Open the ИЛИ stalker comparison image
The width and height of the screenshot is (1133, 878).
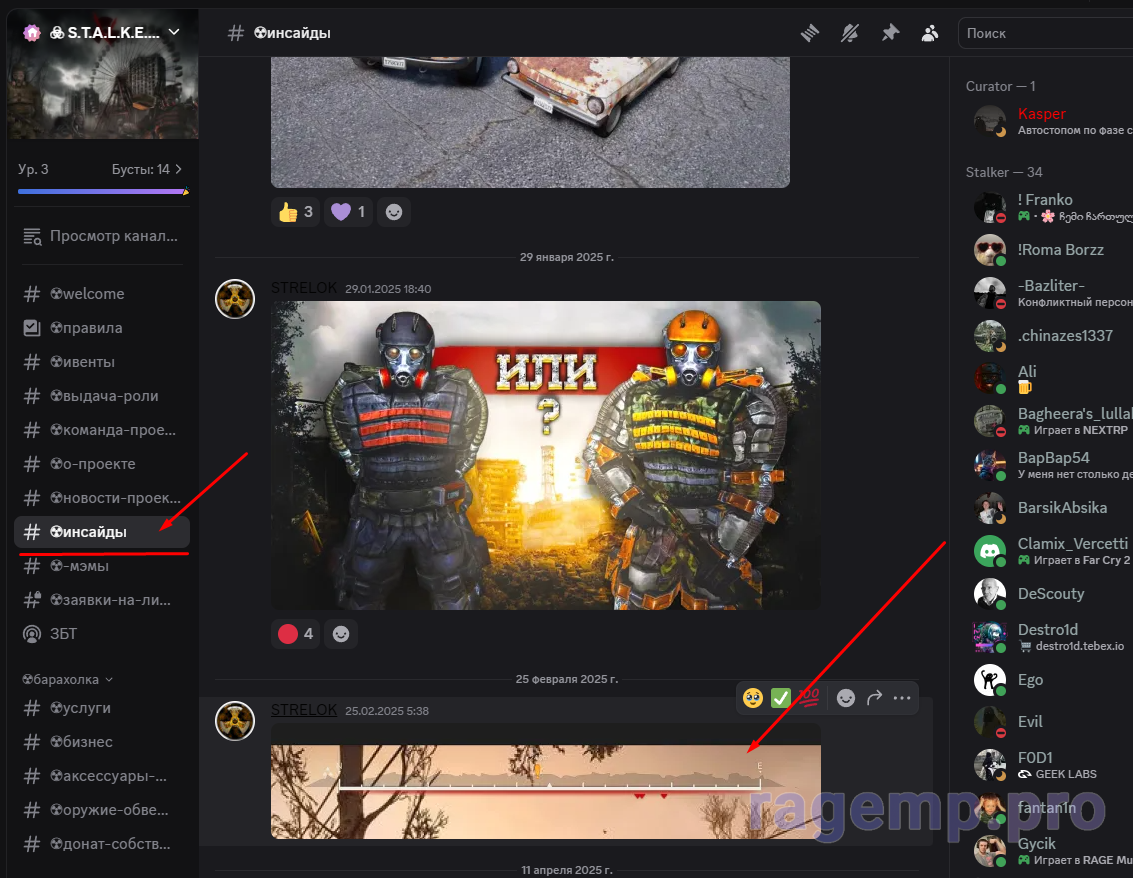click(x=545, y=455)
